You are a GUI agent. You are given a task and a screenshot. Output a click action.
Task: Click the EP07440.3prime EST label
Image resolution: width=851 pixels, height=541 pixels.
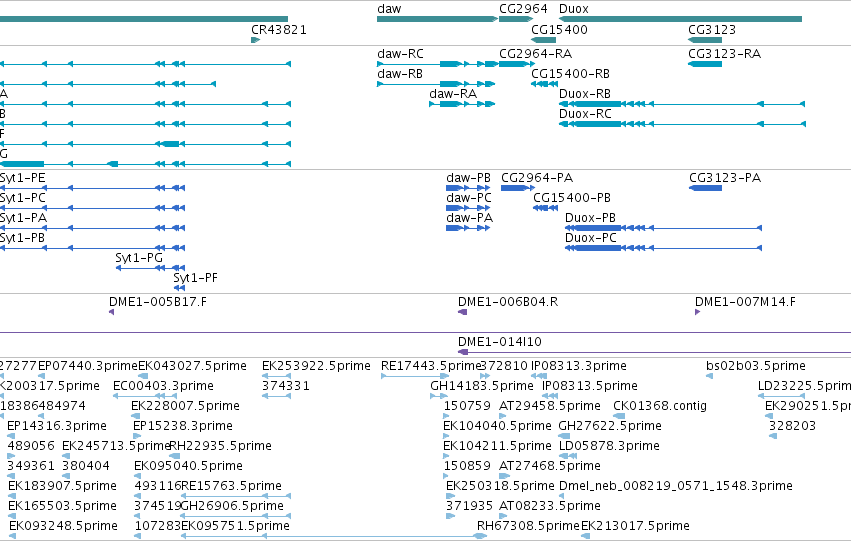88,366
